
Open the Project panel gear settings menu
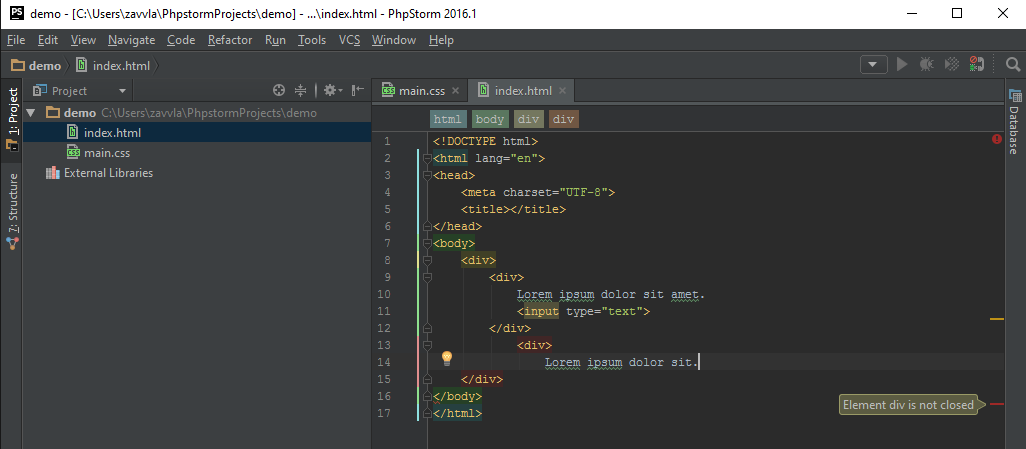click(333, 90)
